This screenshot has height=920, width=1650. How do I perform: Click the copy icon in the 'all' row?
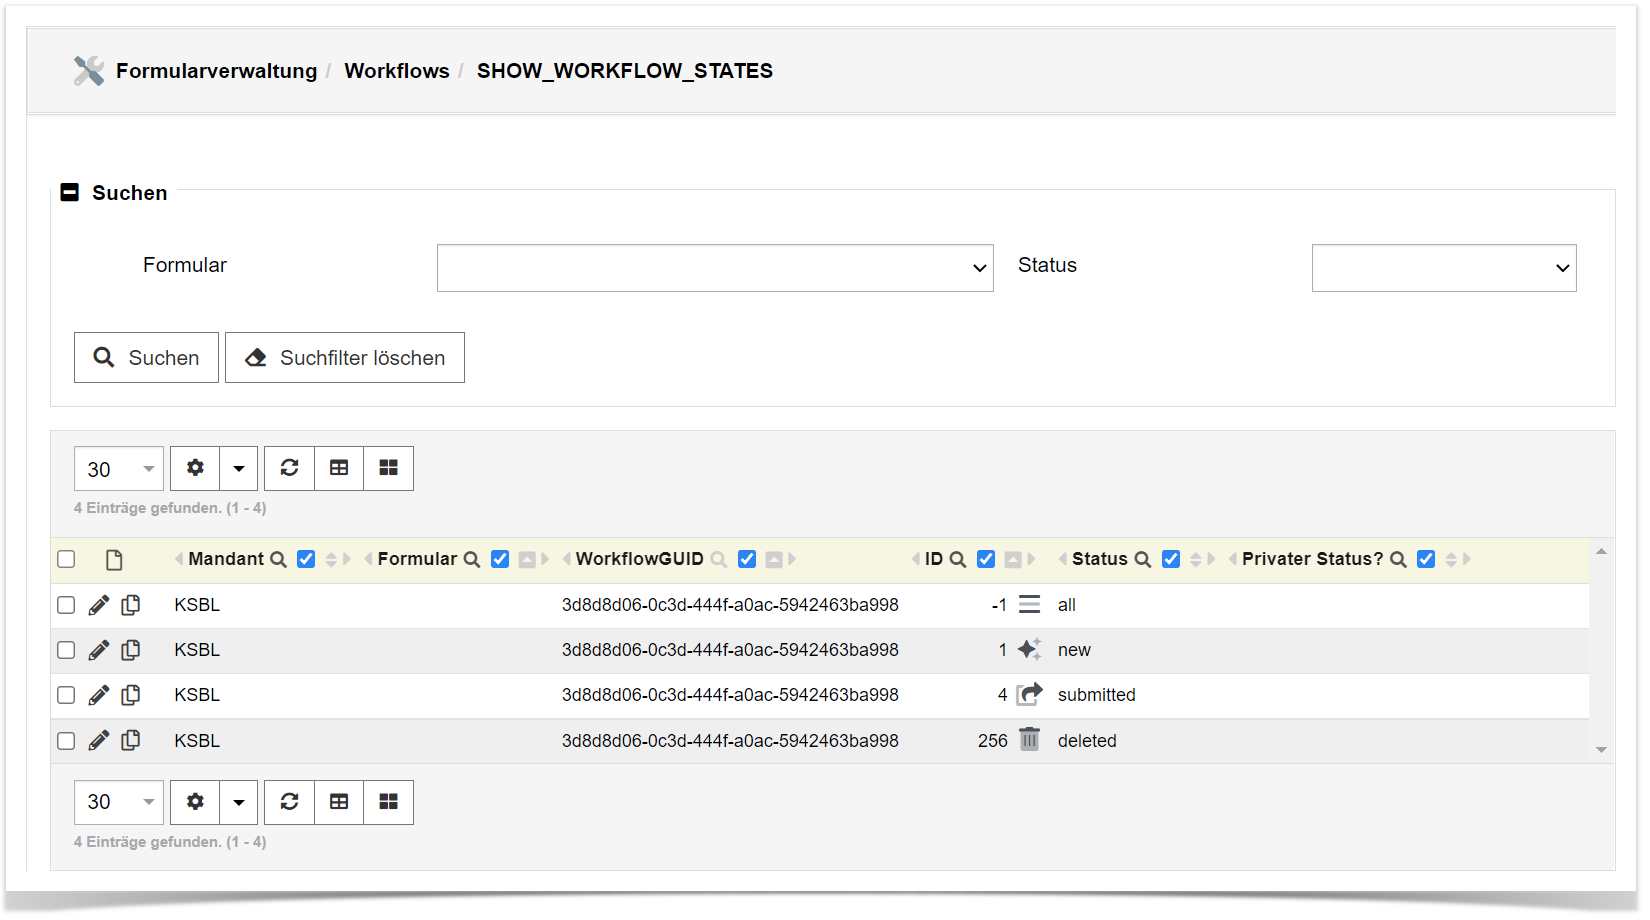click(x=131, y=605)
